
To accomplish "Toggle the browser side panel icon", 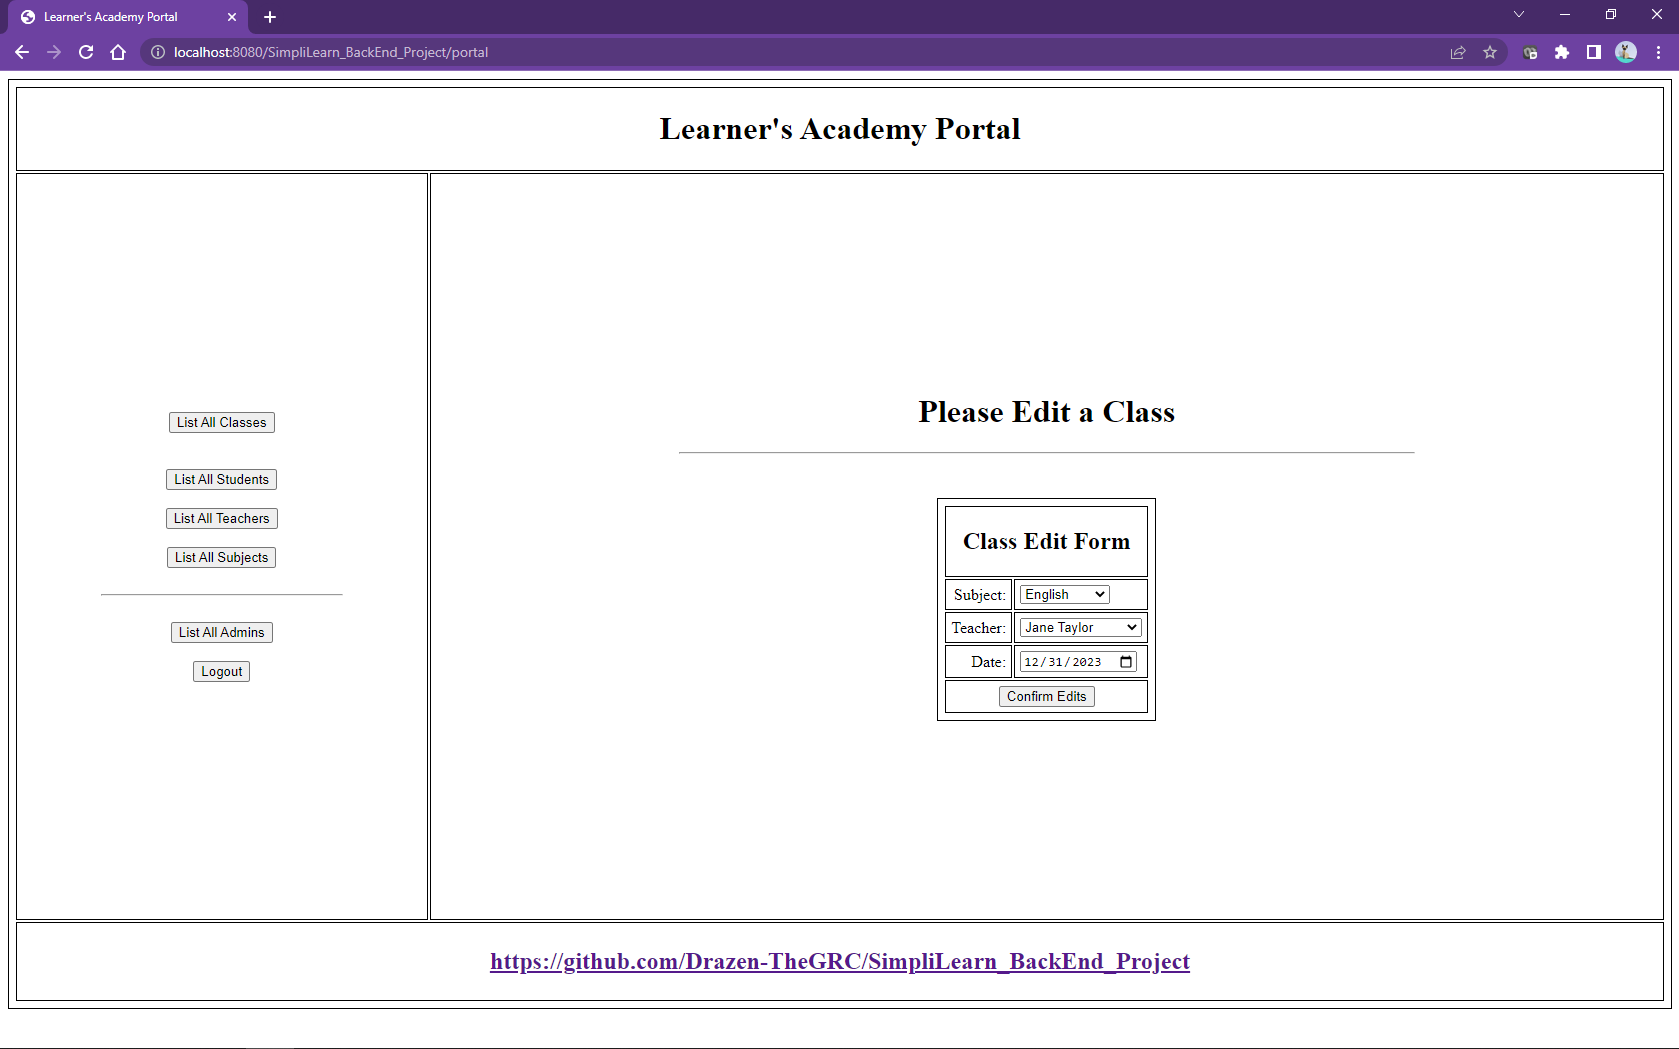I will click(1594, 52).
